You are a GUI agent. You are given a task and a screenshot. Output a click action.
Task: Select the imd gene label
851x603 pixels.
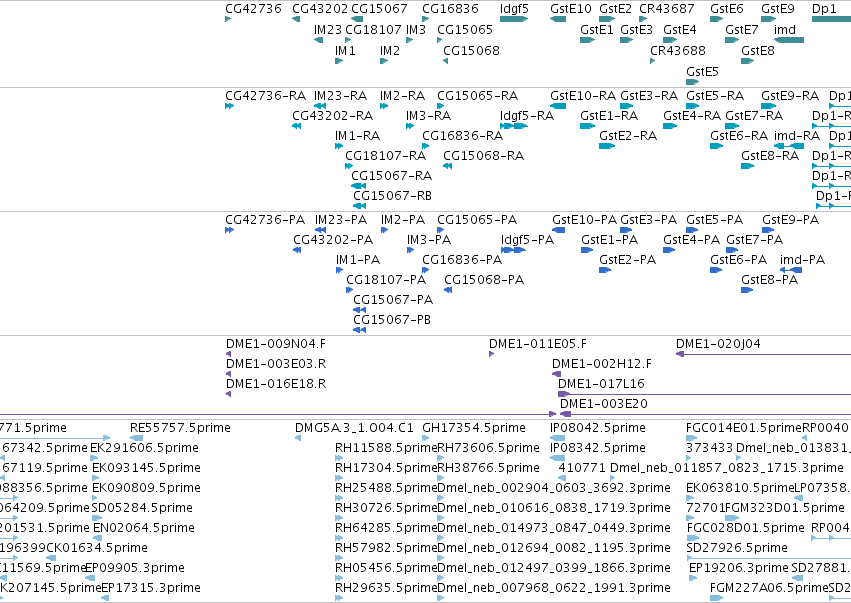(785, 29)
